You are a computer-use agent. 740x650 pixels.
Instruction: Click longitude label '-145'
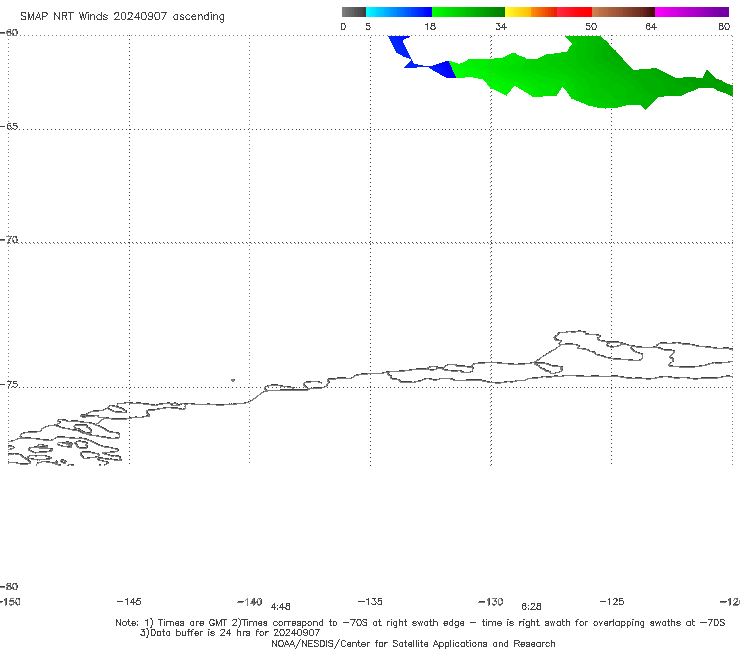pyautogui.click(x=129, y=601)
